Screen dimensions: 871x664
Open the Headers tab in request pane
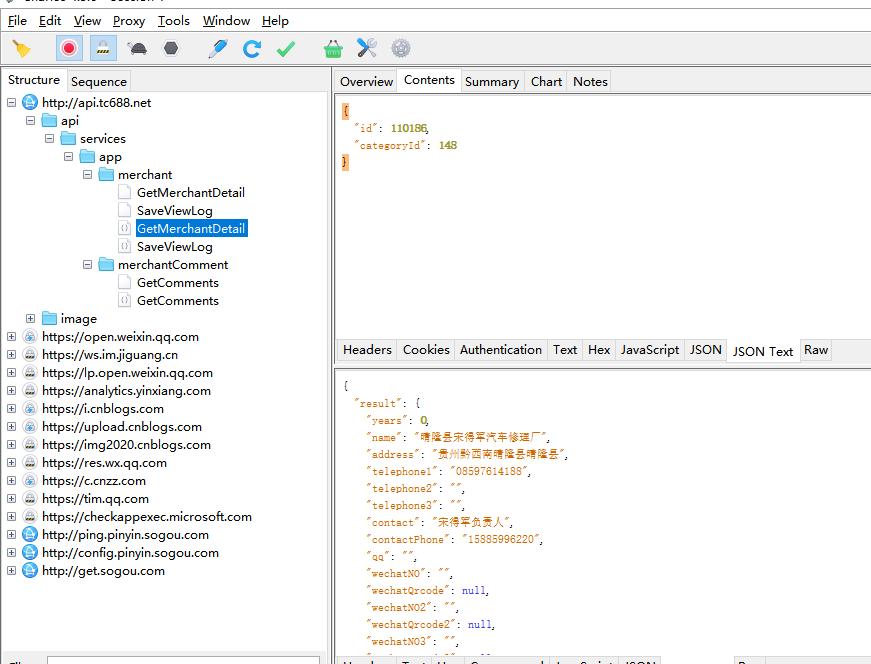coord(367,350)
